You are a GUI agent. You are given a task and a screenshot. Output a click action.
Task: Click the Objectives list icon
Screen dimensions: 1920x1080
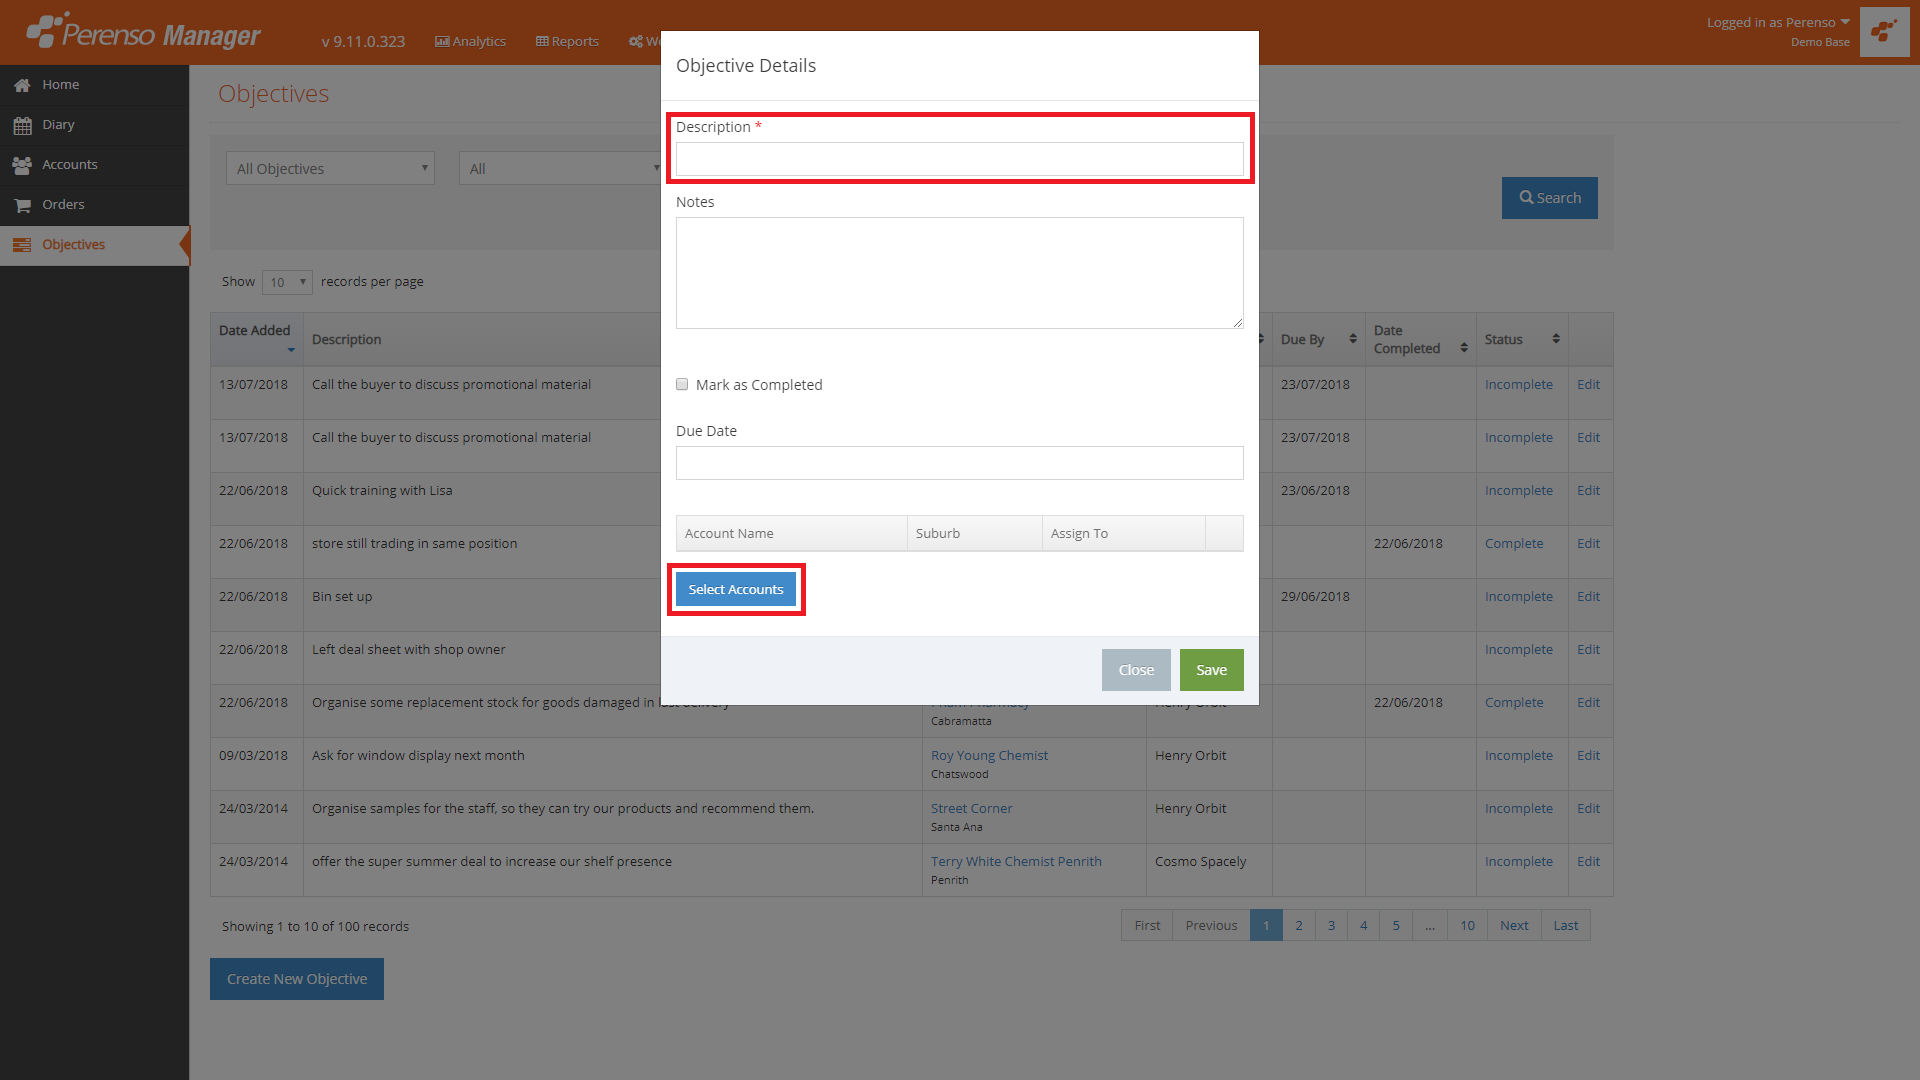[22, 245]
